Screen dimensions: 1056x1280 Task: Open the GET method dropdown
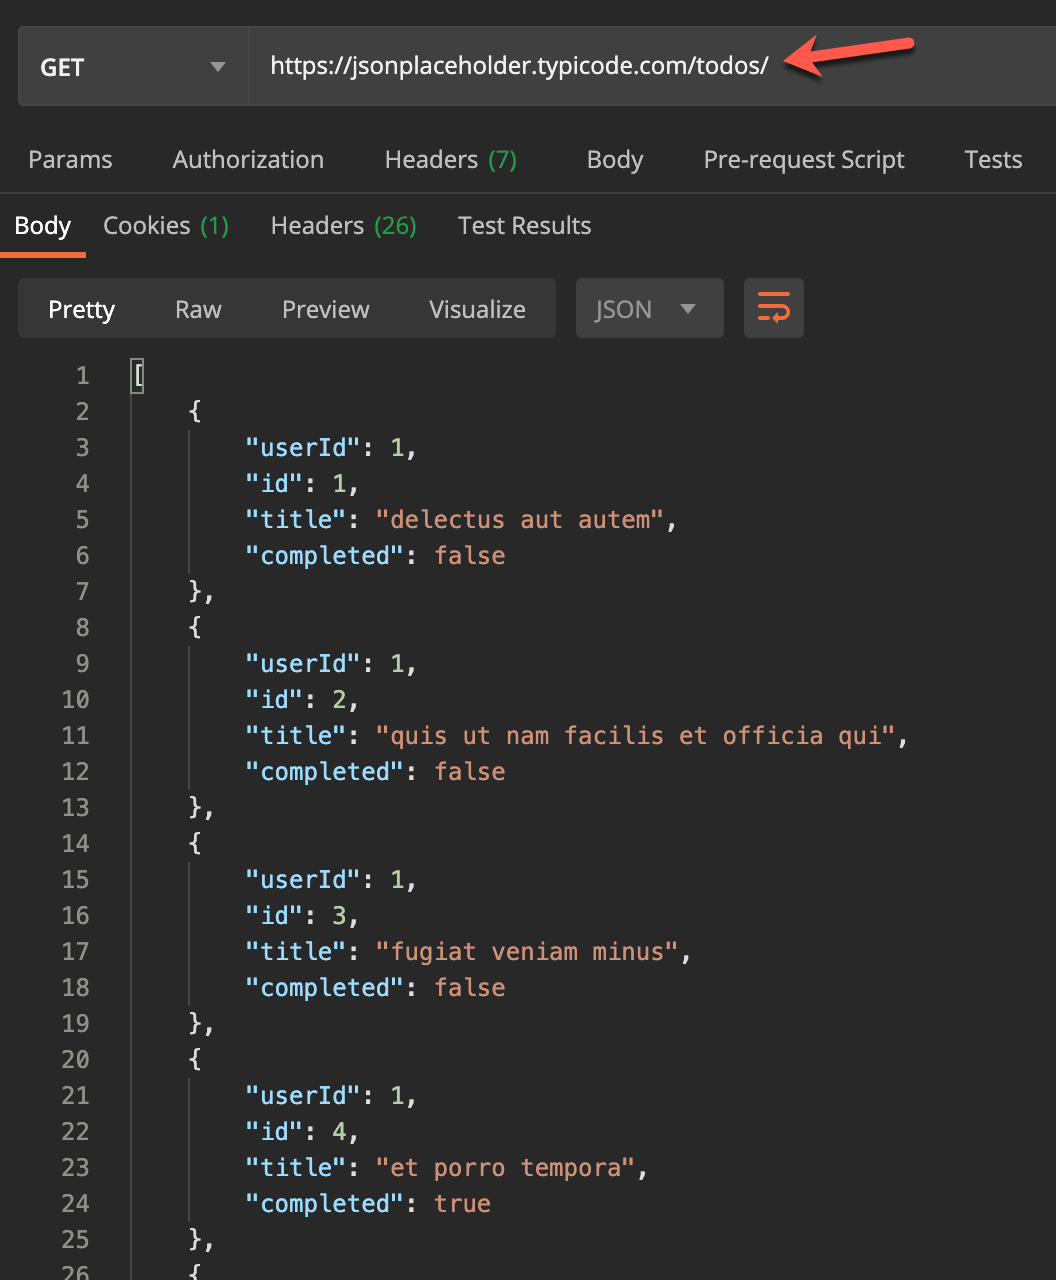click(133, 68)
